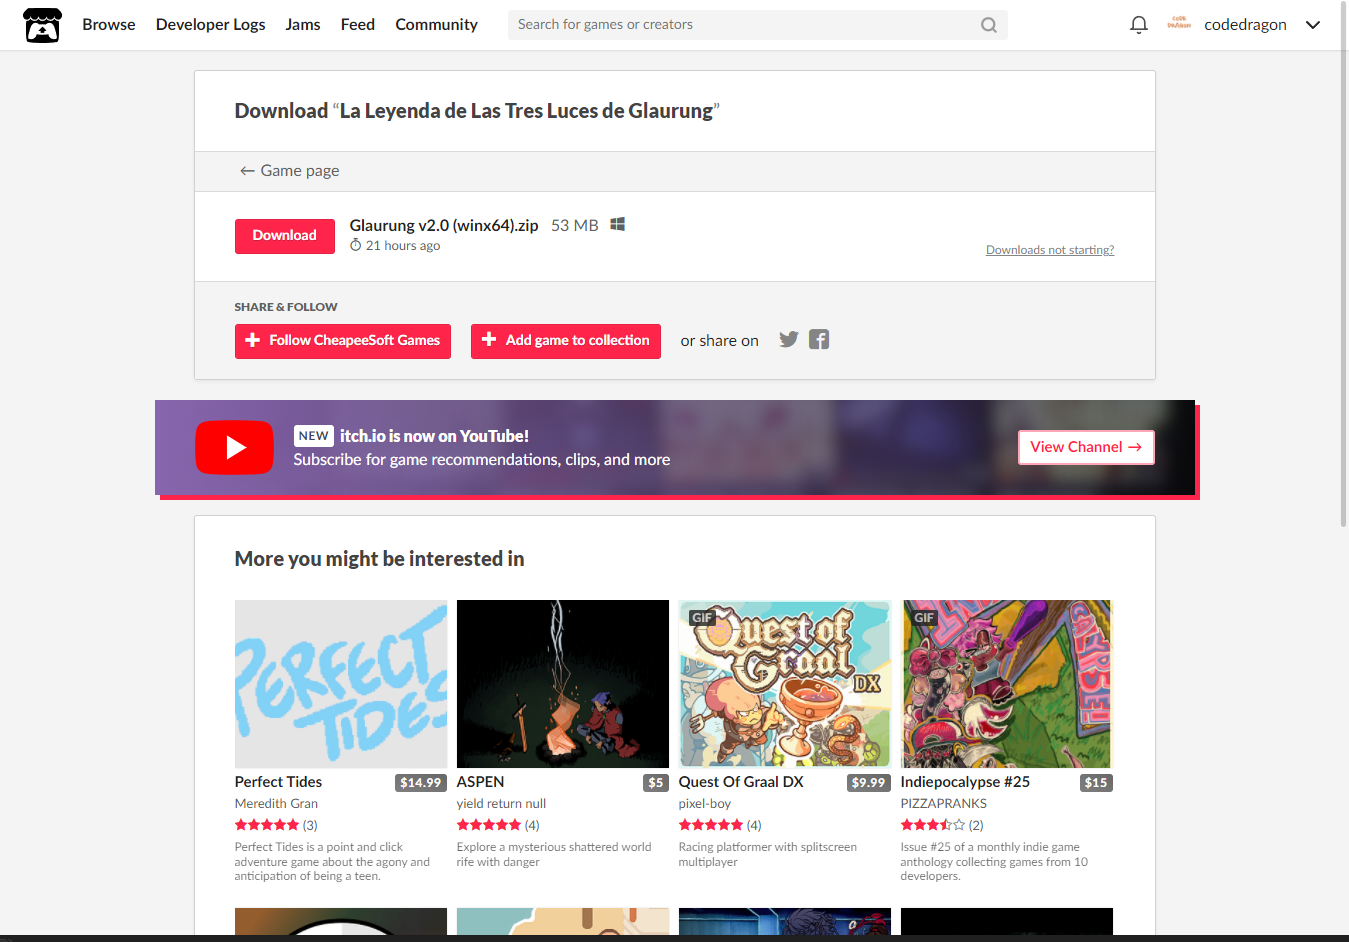Click the search magnifier icon

(x=989, y=25)
